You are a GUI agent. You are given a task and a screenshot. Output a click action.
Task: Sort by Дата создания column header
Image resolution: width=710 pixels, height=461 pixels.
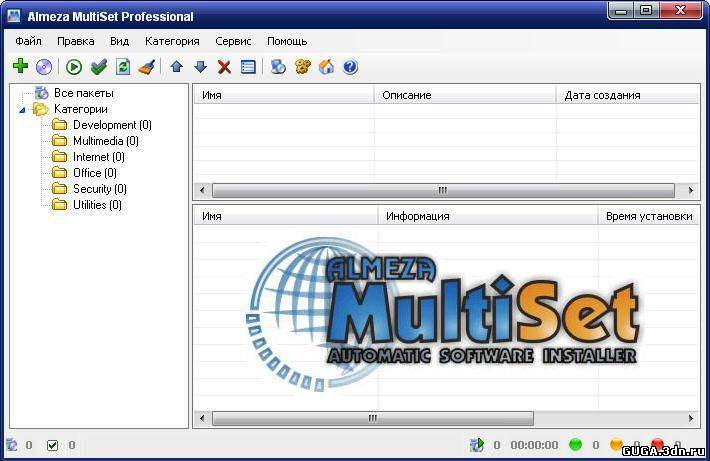628,95
